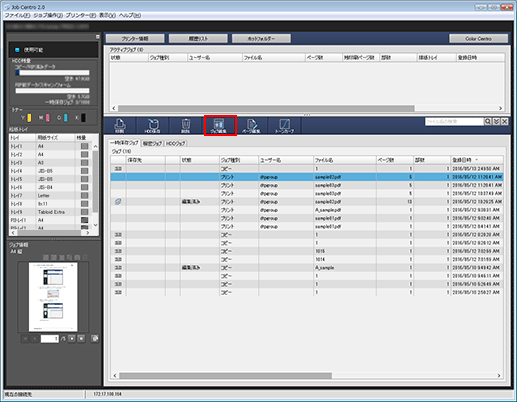Open Job Edit highlighted in red

tap(220, 125)
